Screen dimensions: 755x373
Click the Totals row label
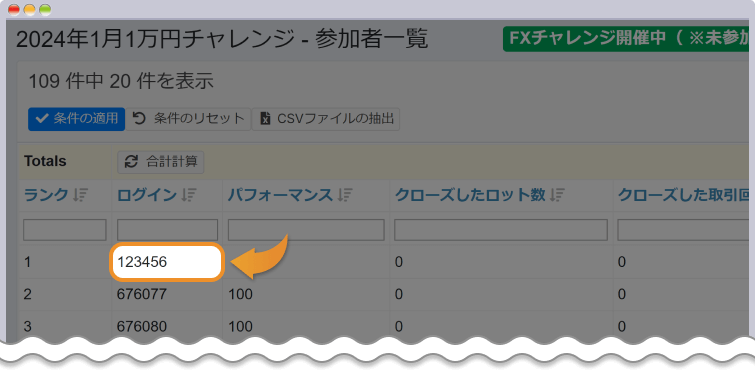pos(45,161)
